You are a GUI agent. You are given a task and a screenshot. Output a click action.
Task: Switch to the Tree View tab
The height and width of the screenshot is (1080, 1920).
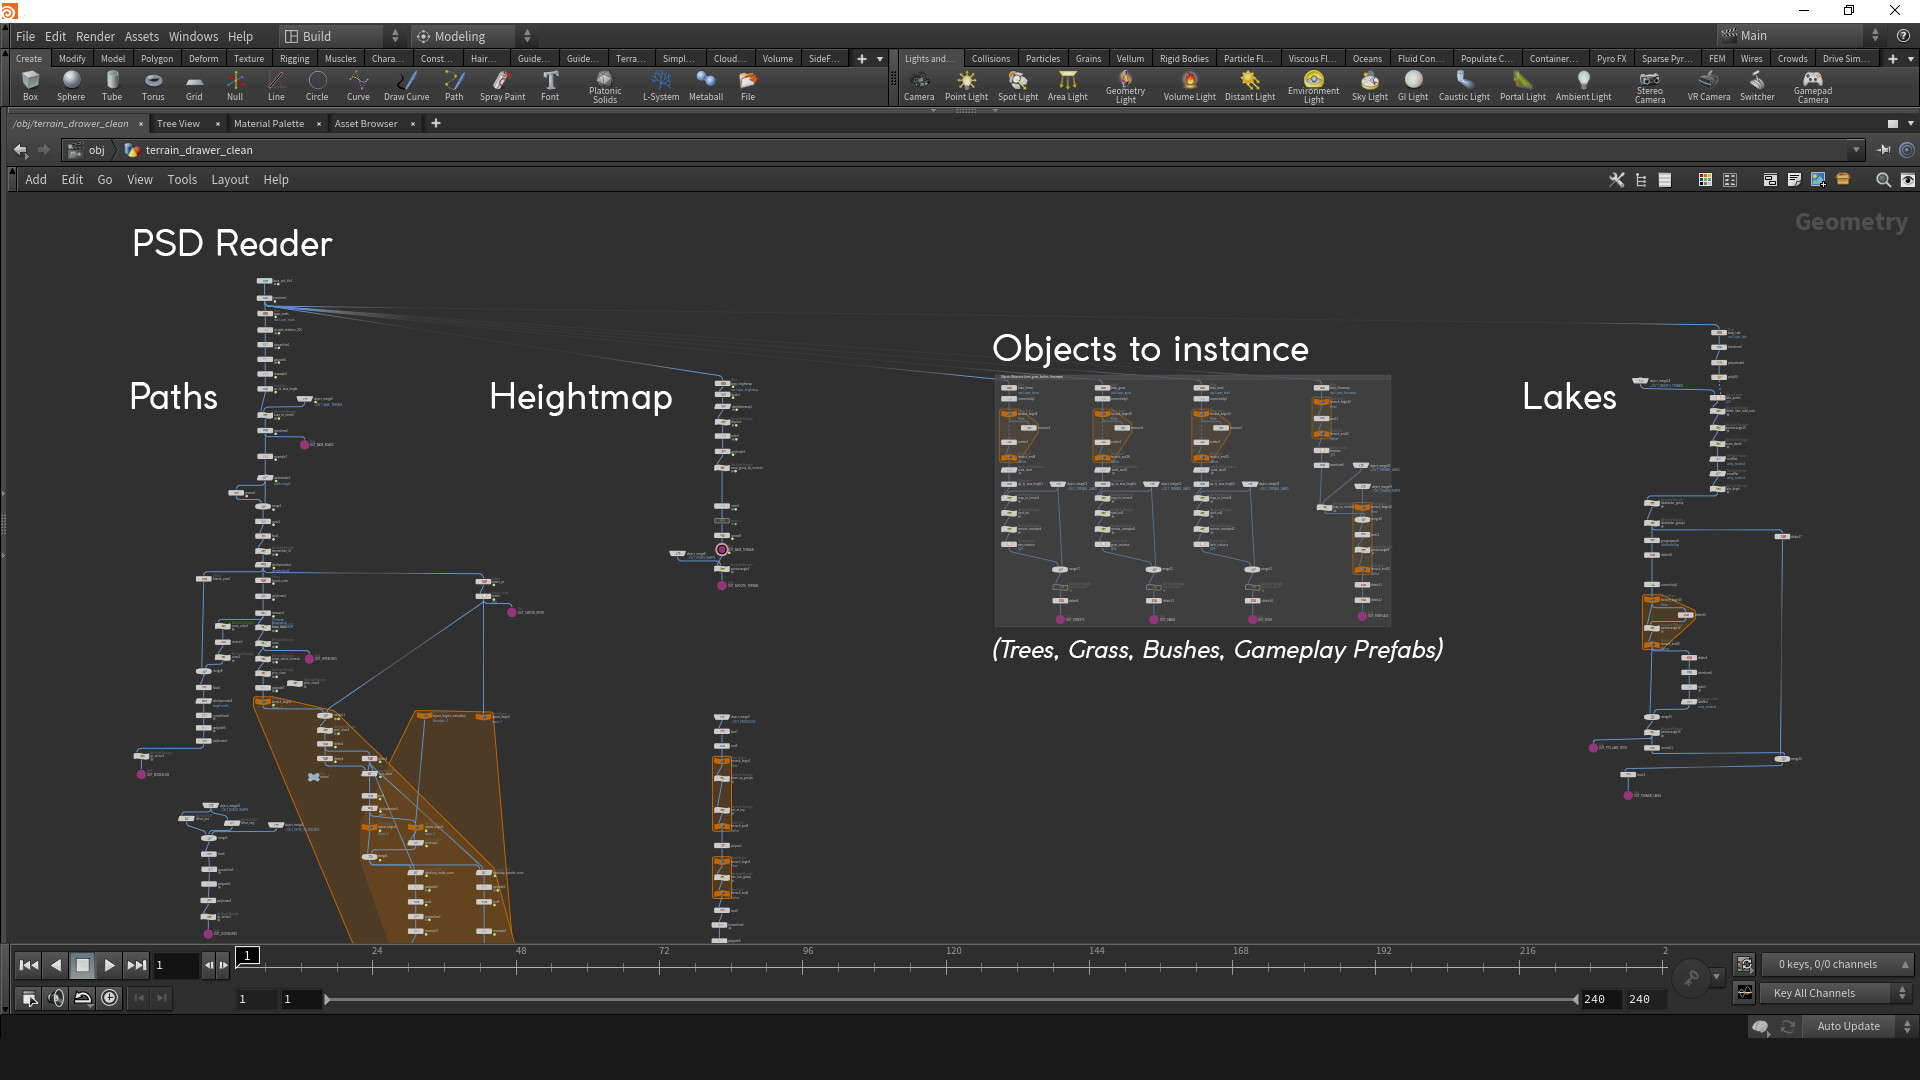177,123
